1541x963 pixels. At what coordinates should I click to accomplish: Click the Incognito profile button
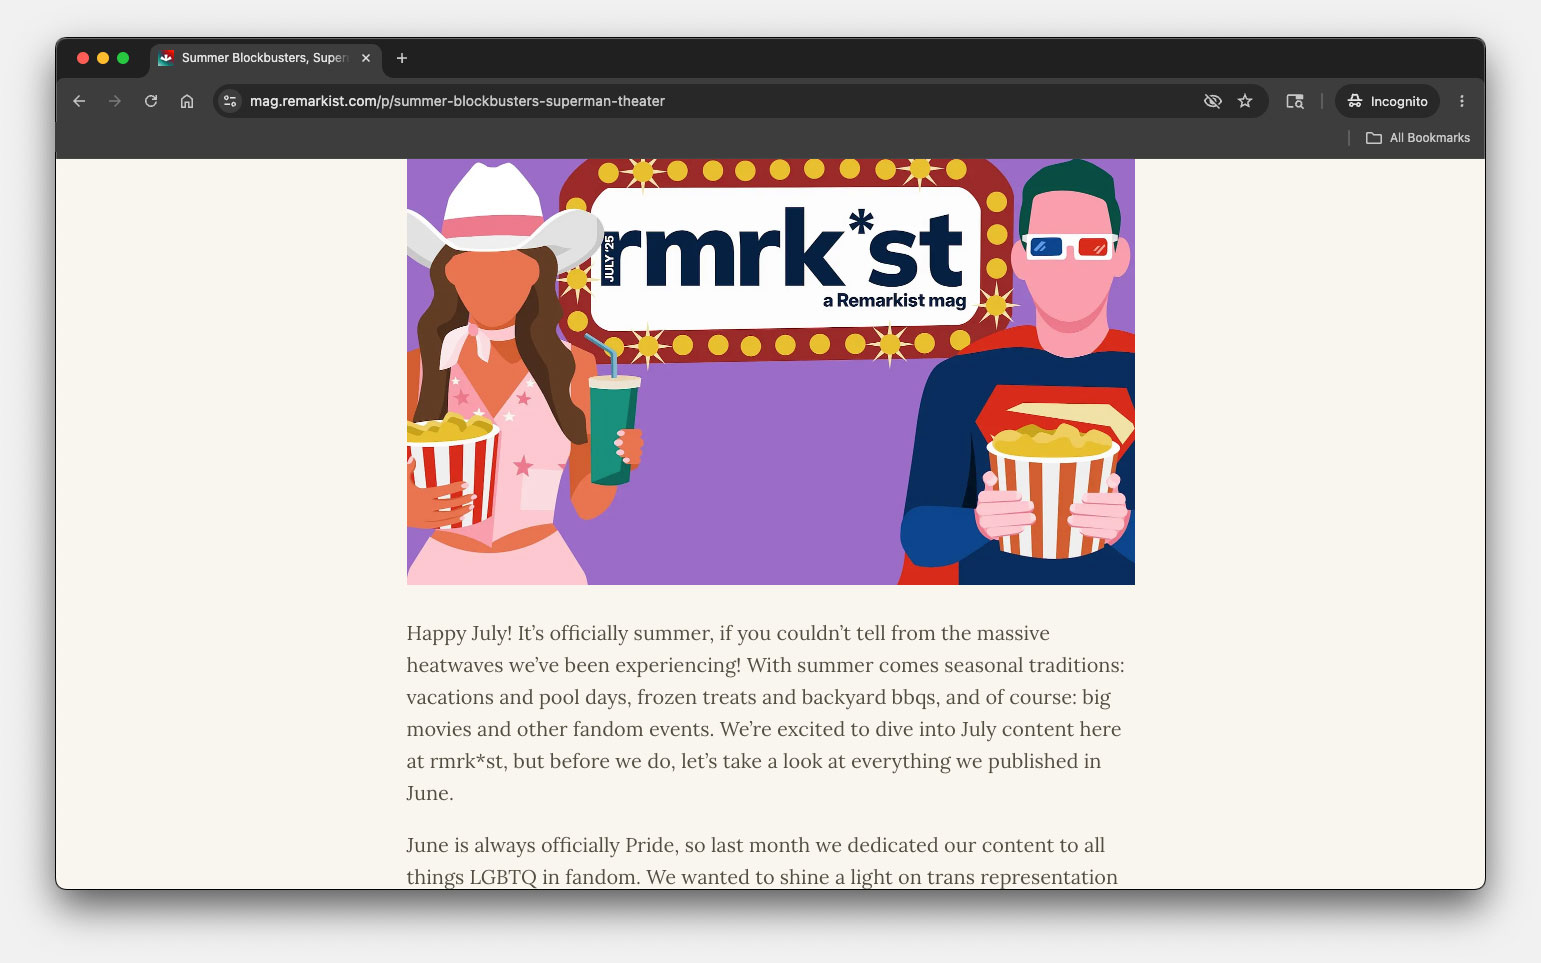pyautogui.click(x=1387, y=101)
